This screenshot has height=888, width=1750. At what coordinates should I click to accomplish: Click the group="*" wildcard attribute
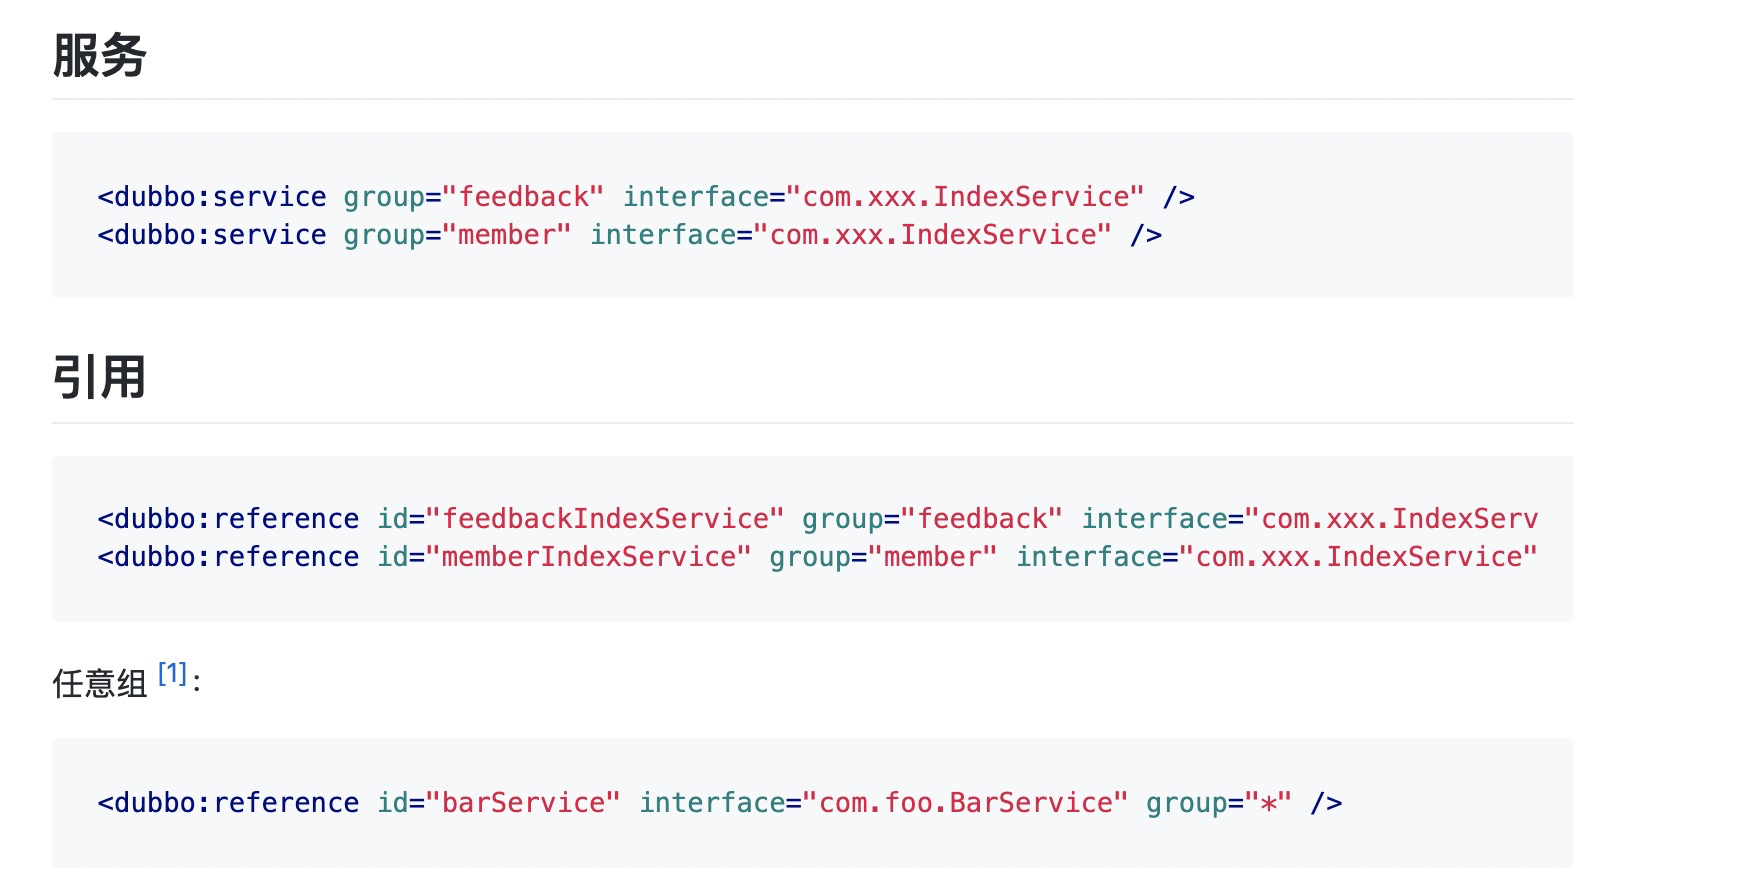click(1219, 803)
